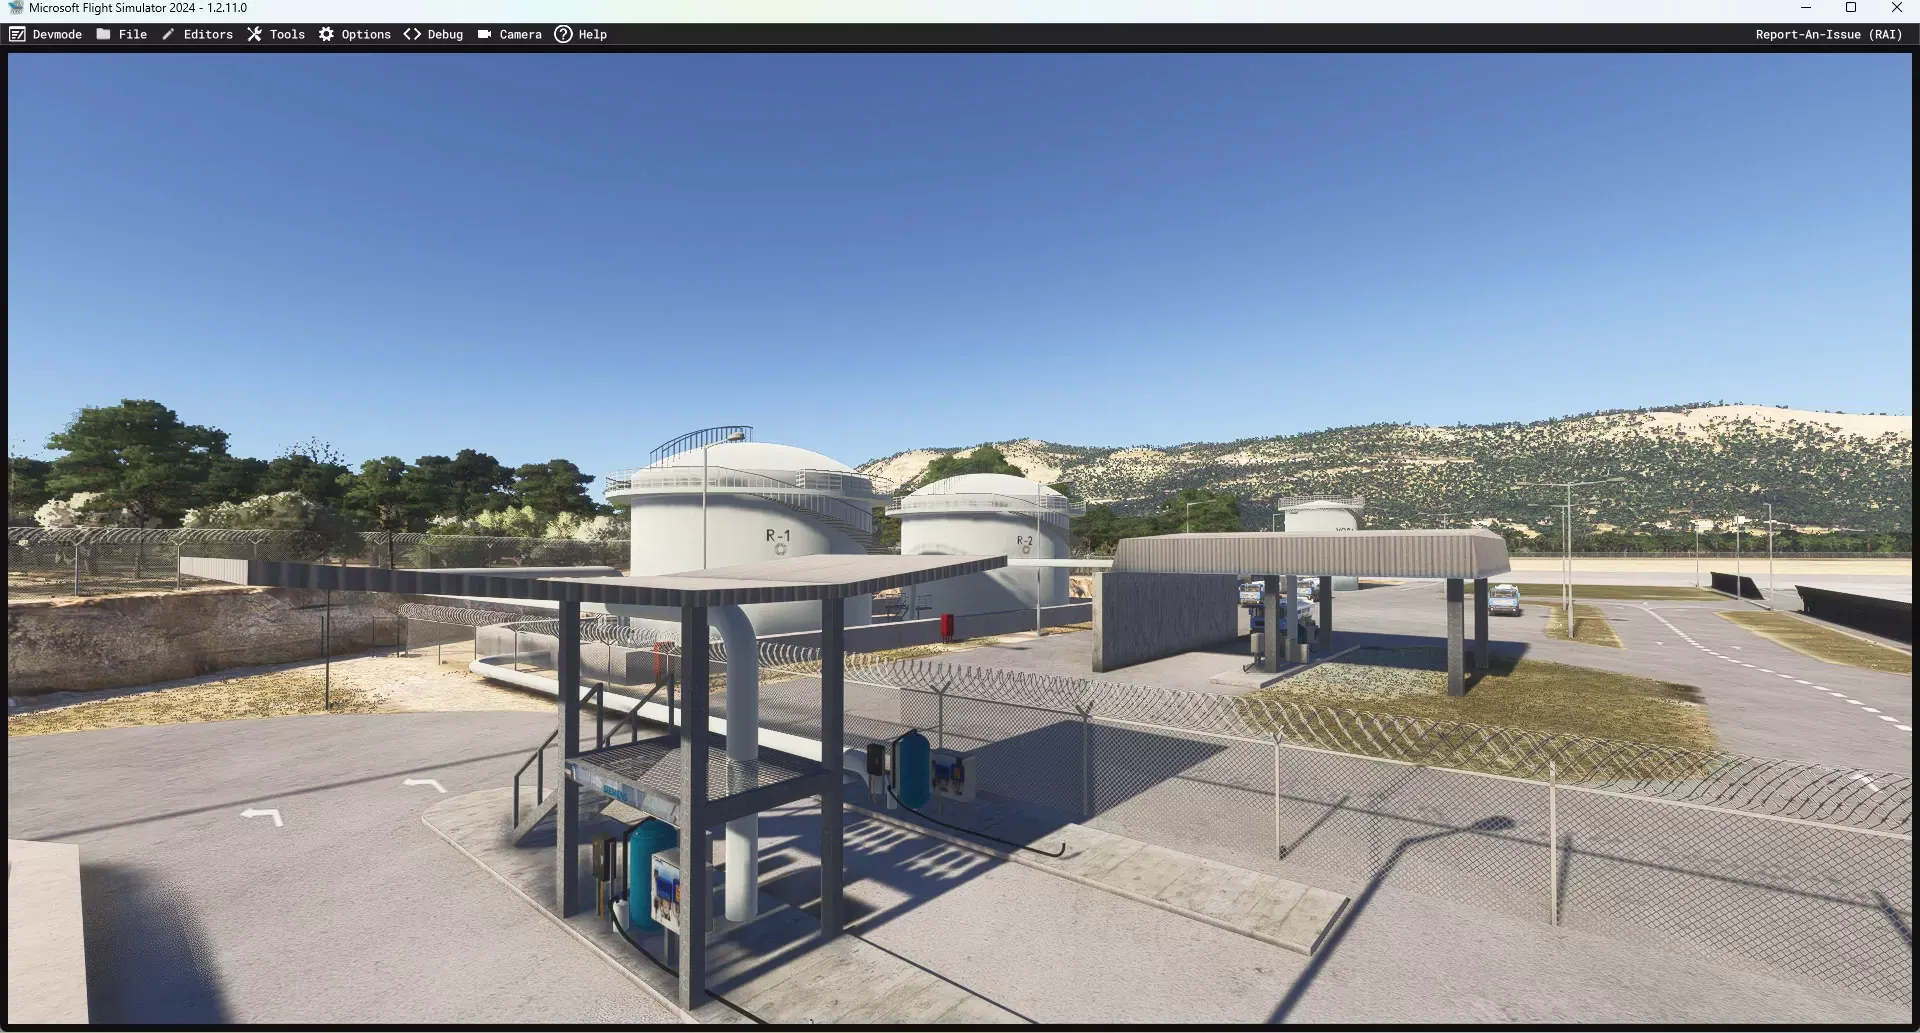Click the Editors pencil icon

point(168,34)
